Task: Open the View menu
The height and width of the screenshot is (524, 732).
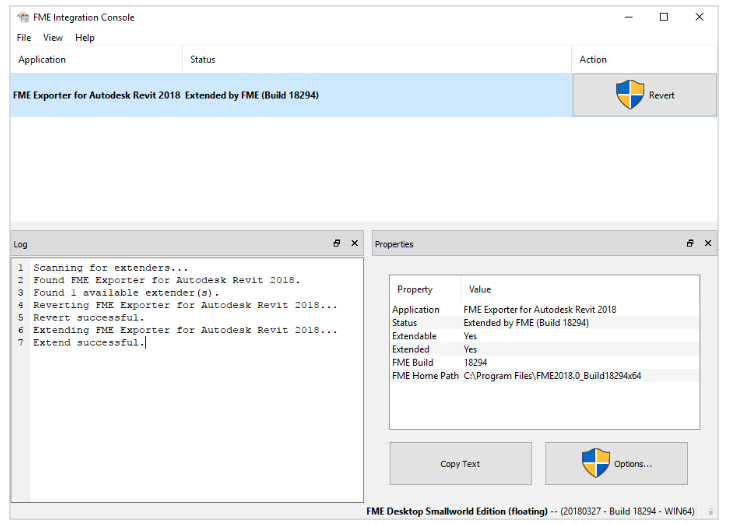Action: [53, 38]
